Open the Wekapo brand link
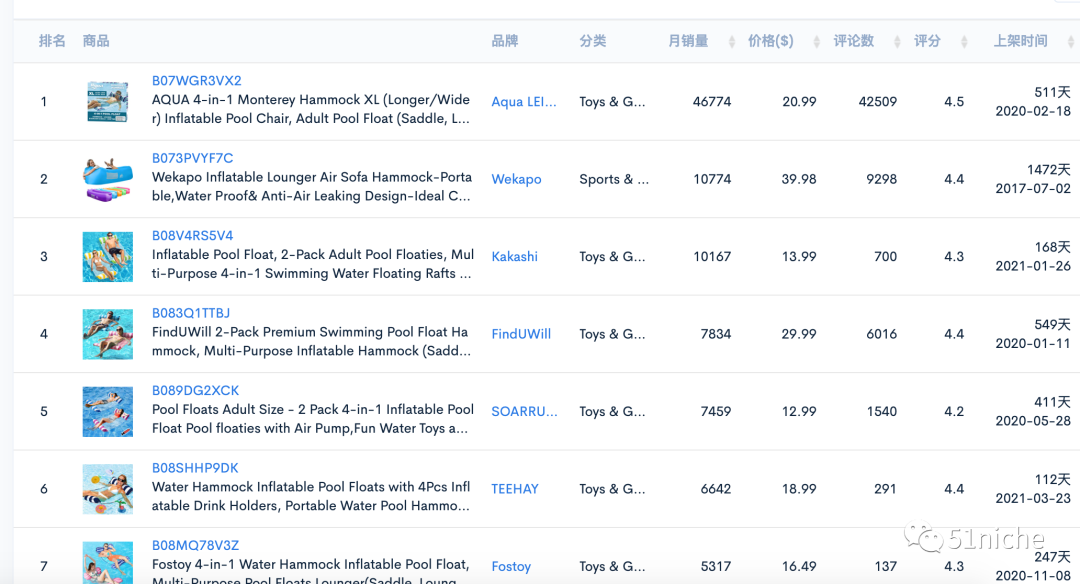 516,179
